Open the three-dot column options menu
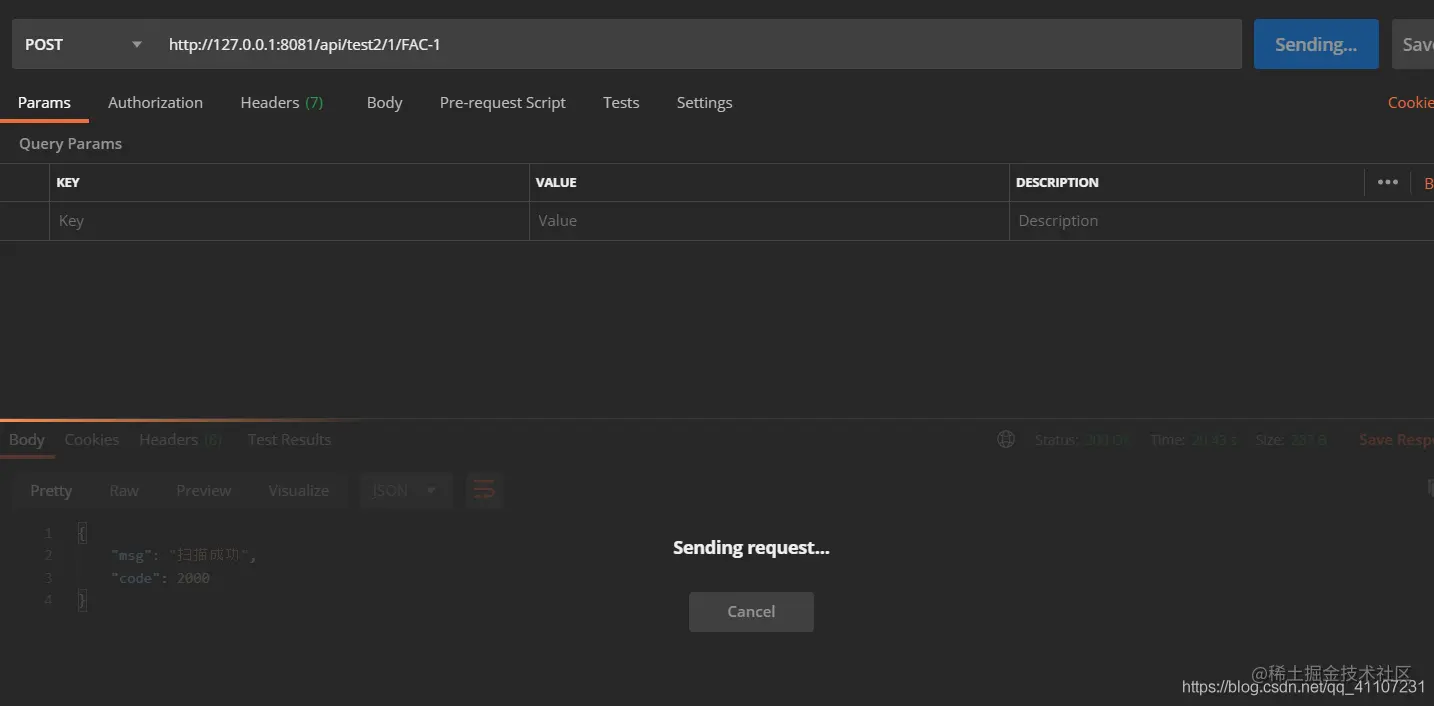 coord(1388,182)
